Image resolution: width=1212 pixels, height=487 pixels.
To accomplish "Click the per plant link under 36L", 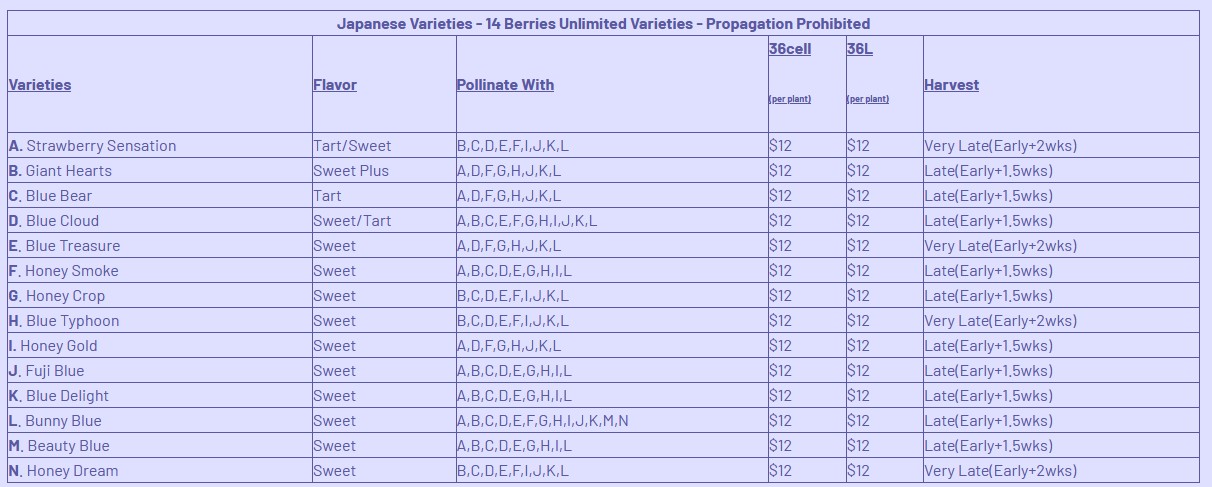I will point(868,99).
